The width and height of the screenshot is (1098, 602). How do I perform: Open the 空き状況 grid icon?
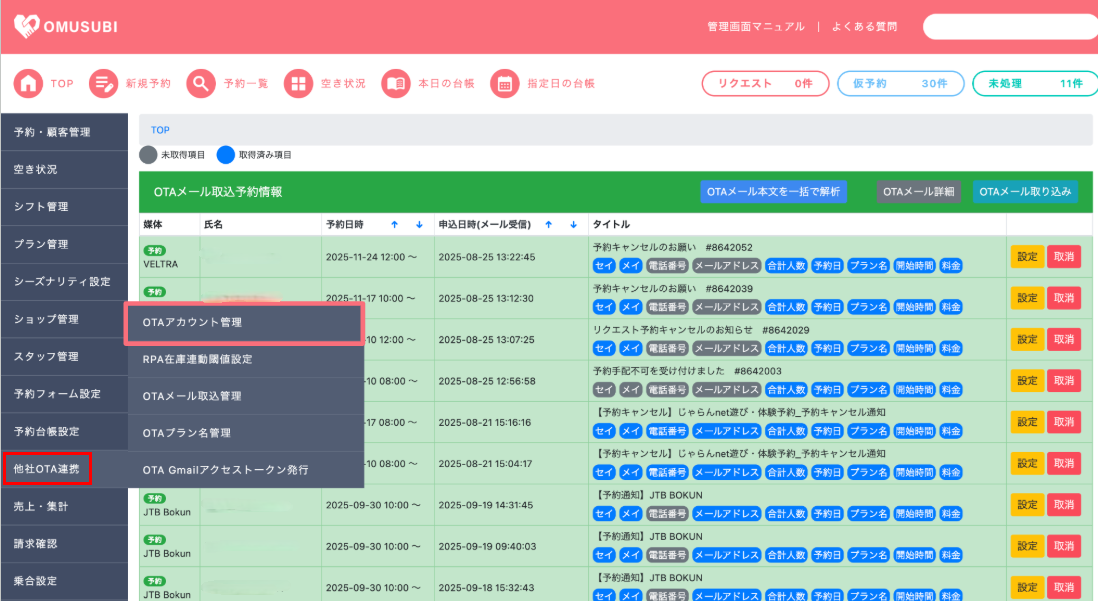(298, 83)
